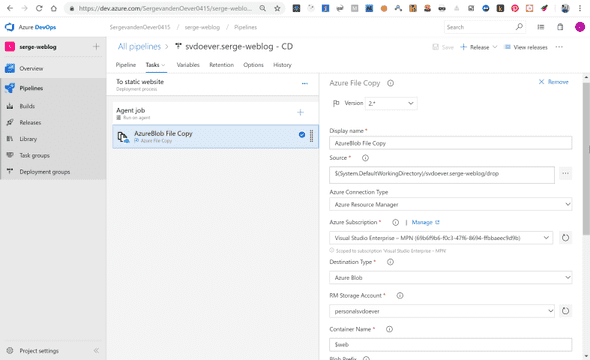The height and width of the screenshot is (360, 590).
Task: Open the Azure Connection Type dropdown
Action: coord(451,204)
